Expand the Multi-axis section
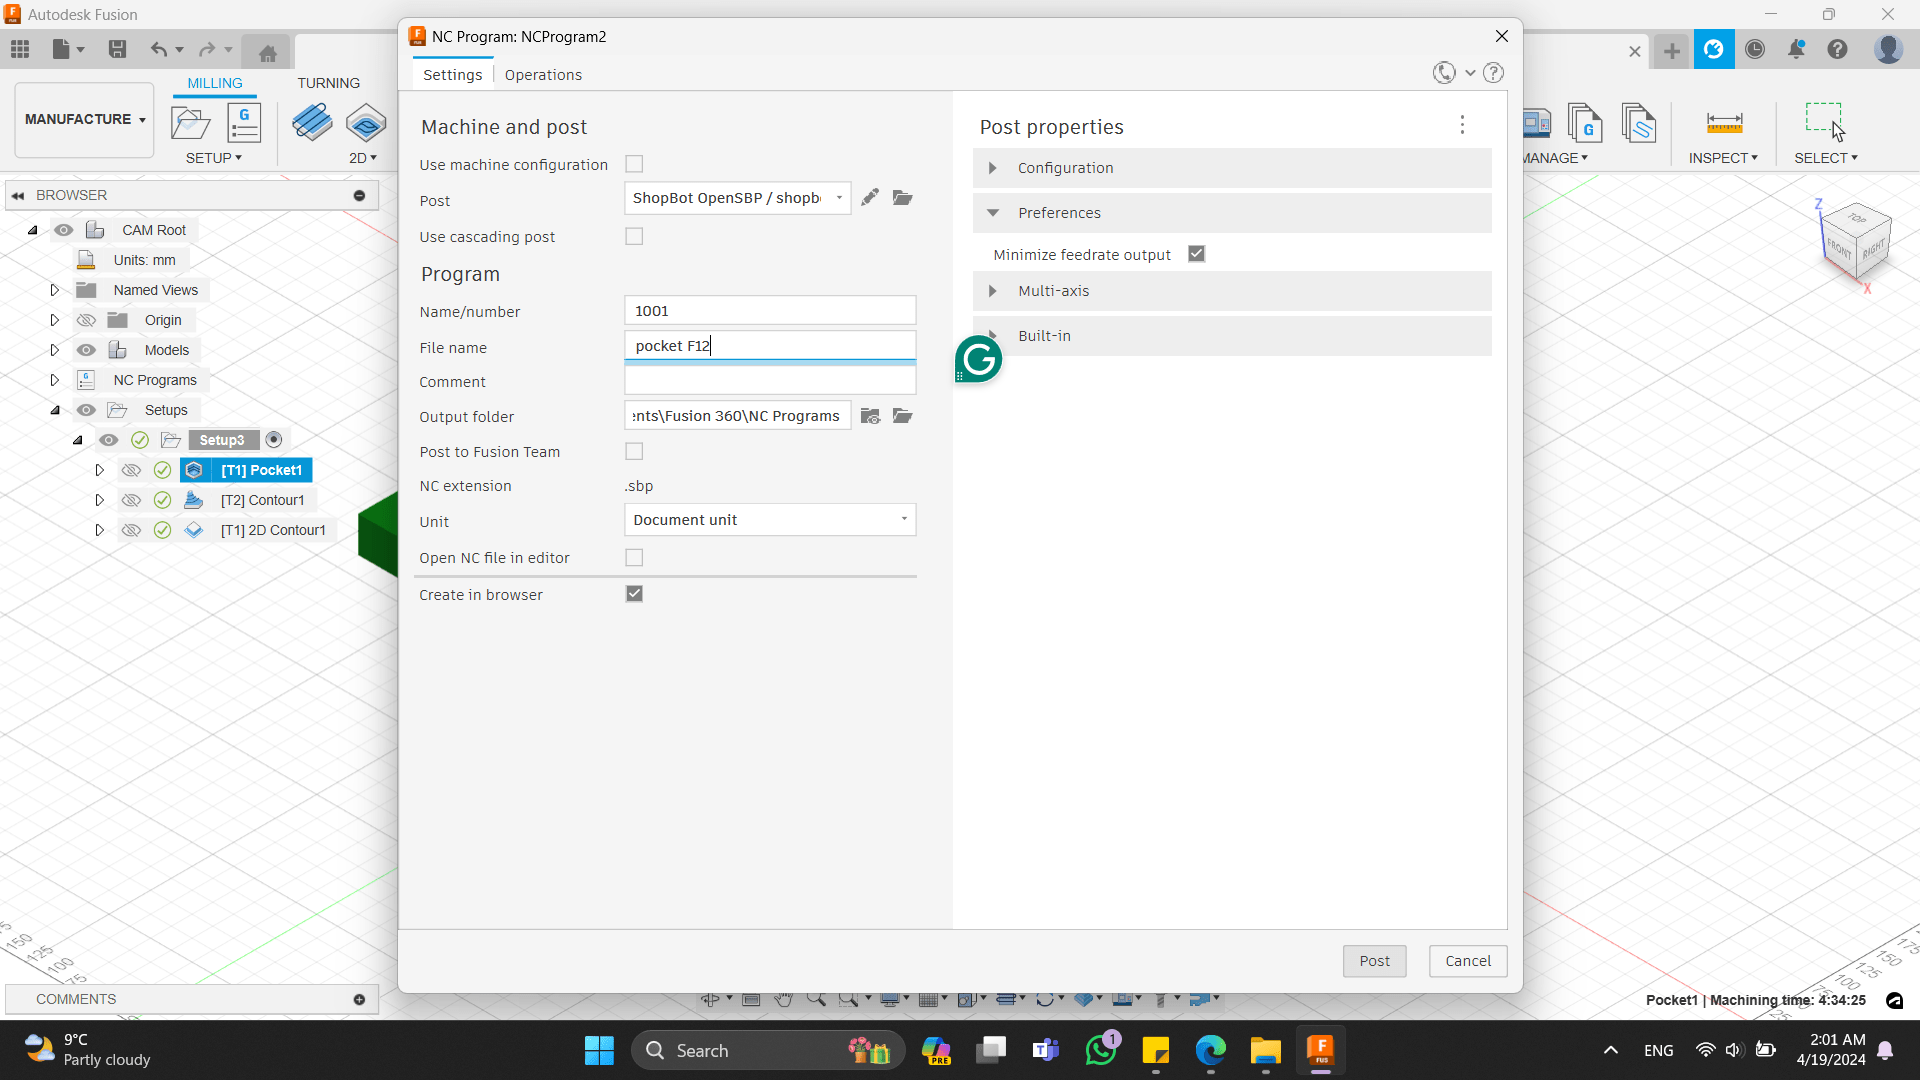The image size is (1920, 1080). (996, 291)
